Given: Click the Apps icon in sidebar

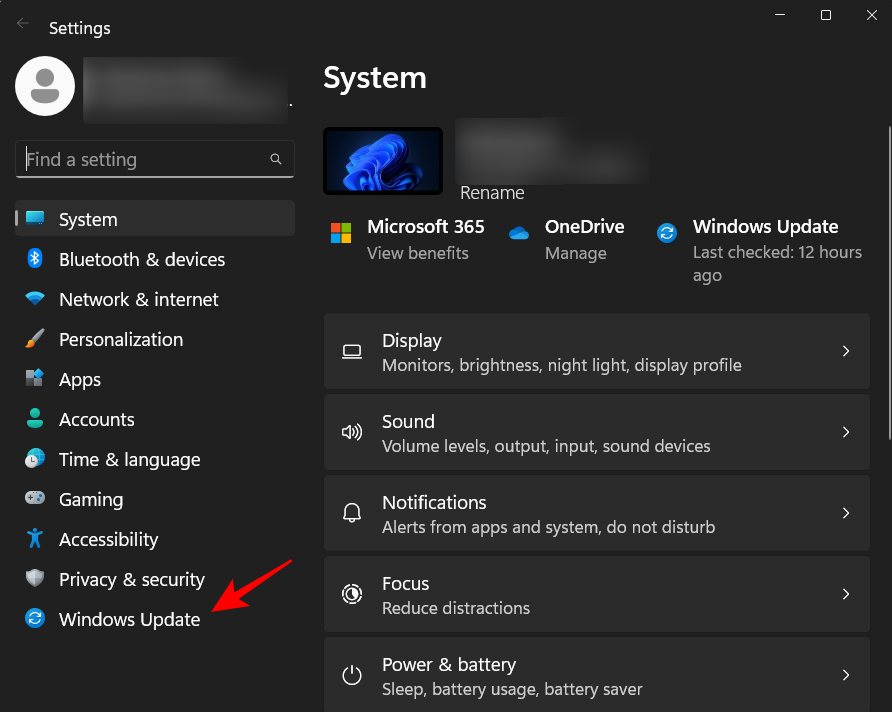Looking at the screenshot, I should pyautogui.click(x=35, y=378).
